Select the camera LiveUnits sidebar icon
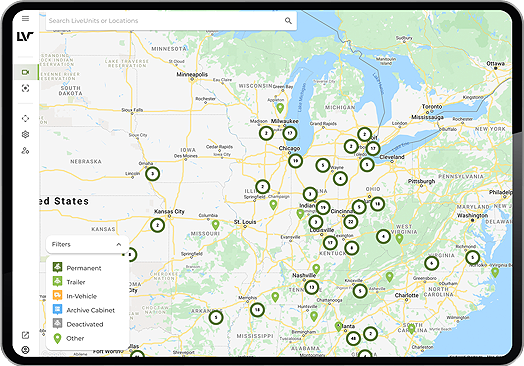The width and height of the screenshot is (524, 366). pyautogui.click(x=26, y=72)
